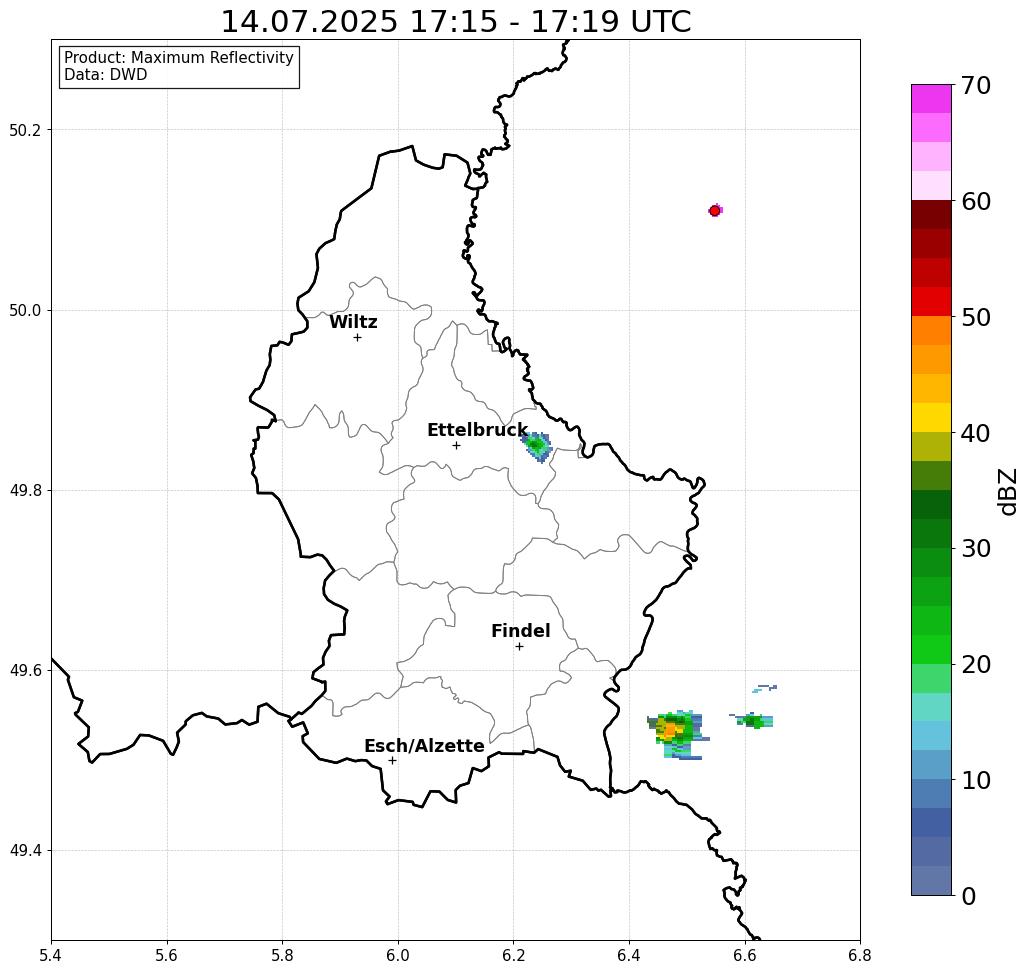1029x973 pixels.
Task: Click the dBZ colorbar unit label
Action: pos(1007,491)
